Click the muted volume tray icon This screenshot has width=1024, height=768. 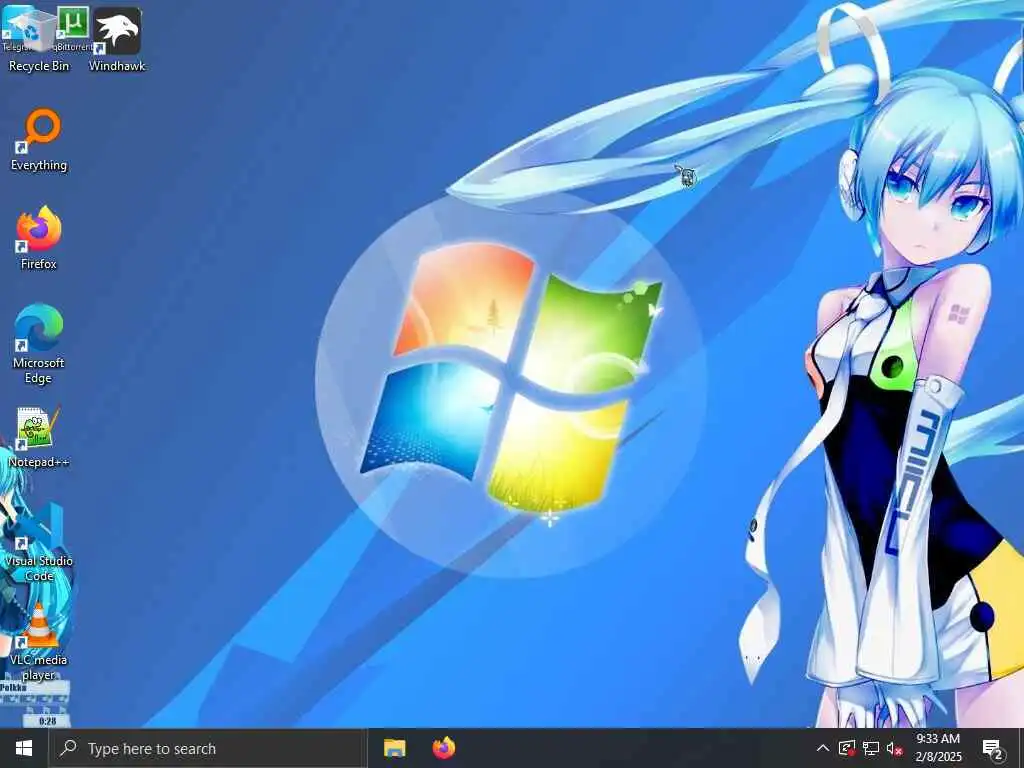click(x=895, y=748)
